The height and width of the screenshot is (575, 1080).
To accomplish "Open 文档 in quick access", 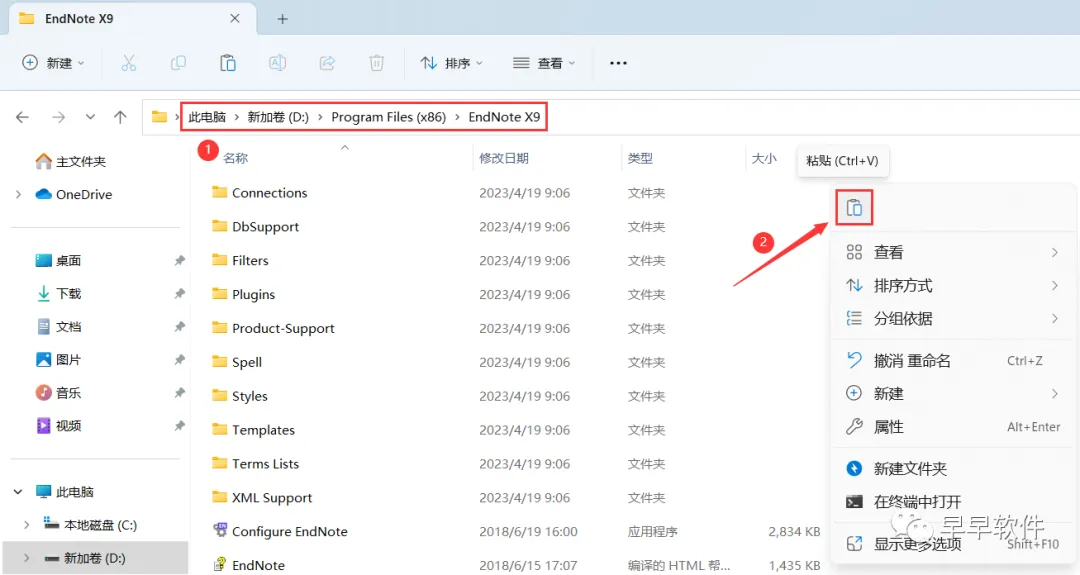I will pos(59,326).
